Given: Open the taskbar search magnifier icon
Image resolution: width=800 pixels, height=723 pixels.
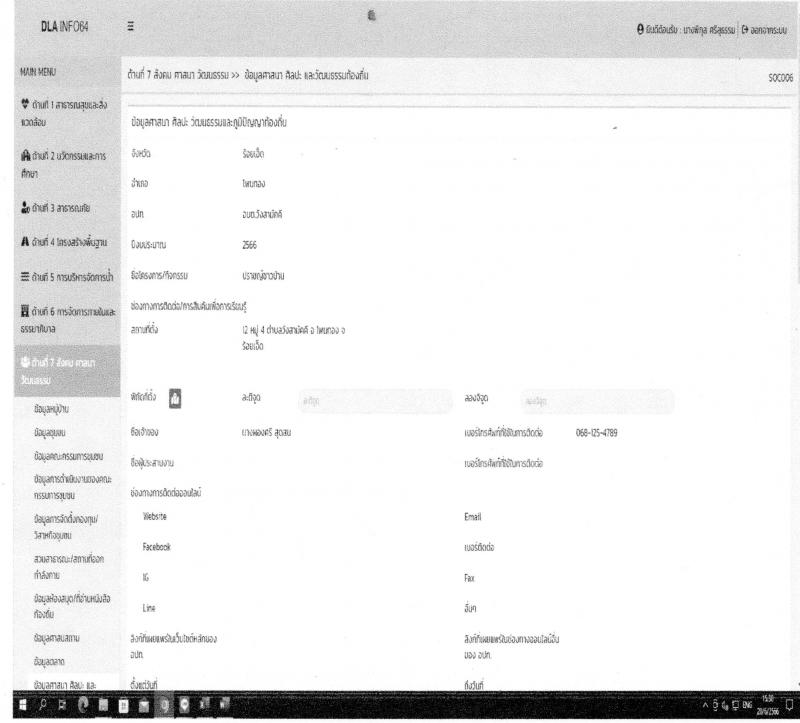Looking at the screenshot, I should pos(44,705).
